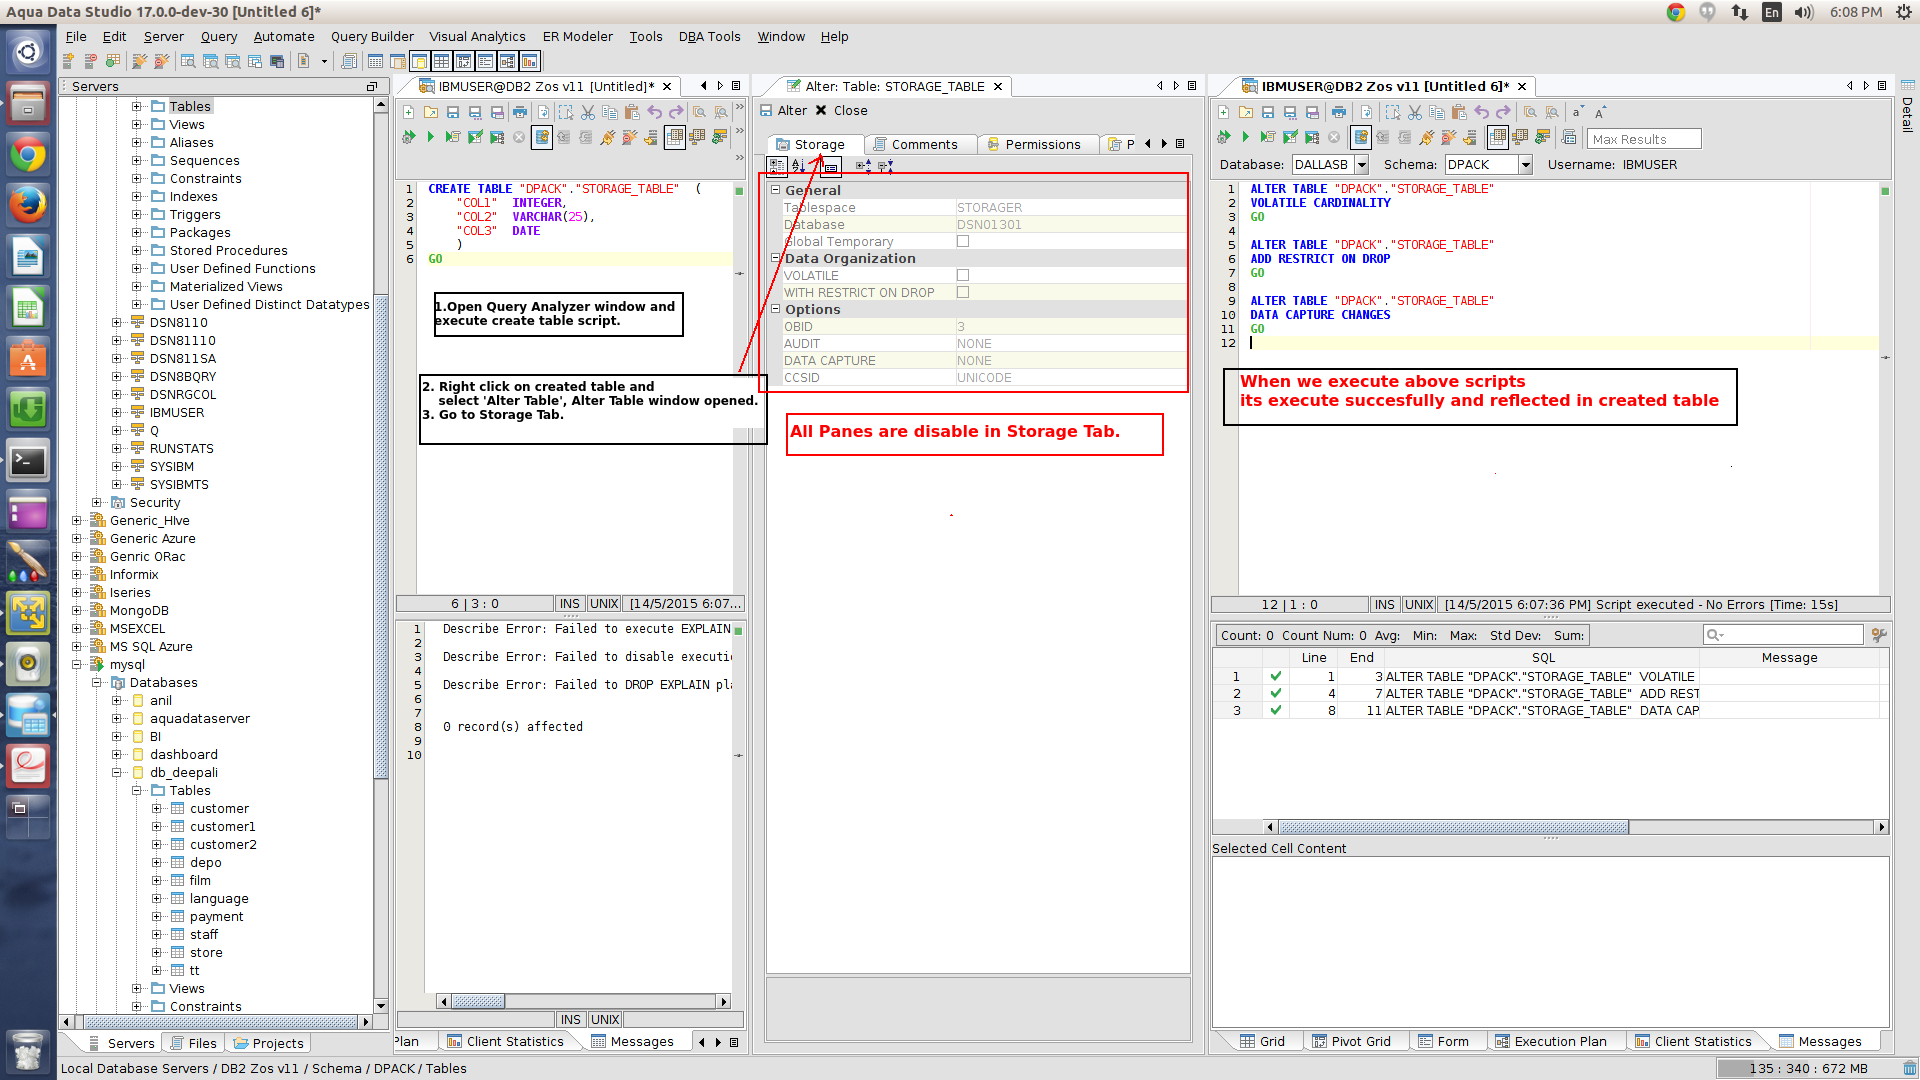Click Connect plug icon in Untitled 6 toolbar
The image size is (1920, 1080).
click(1426, 137)
